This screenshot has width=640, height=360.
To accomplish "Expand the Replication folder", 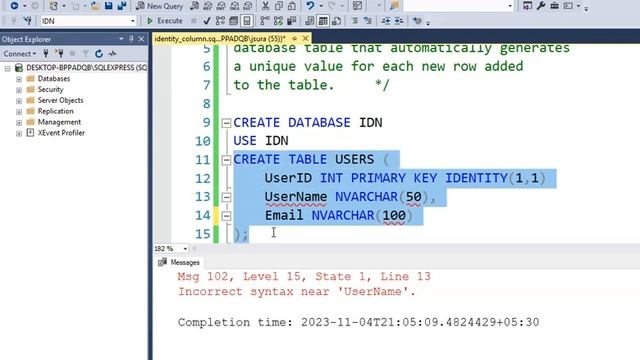I will (x=19, y=112).
